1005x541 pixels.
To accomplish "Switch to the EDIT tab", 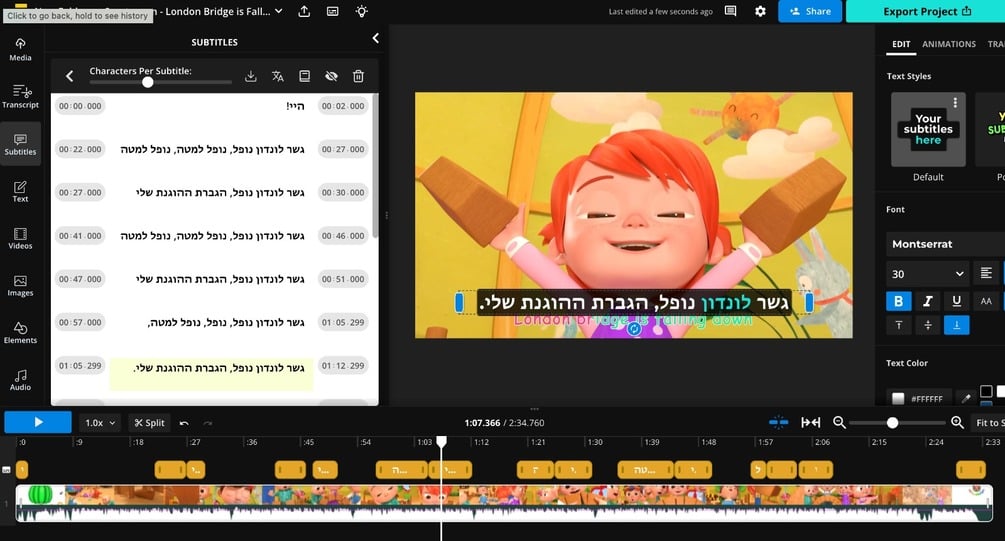I will (x=901, y=44).
